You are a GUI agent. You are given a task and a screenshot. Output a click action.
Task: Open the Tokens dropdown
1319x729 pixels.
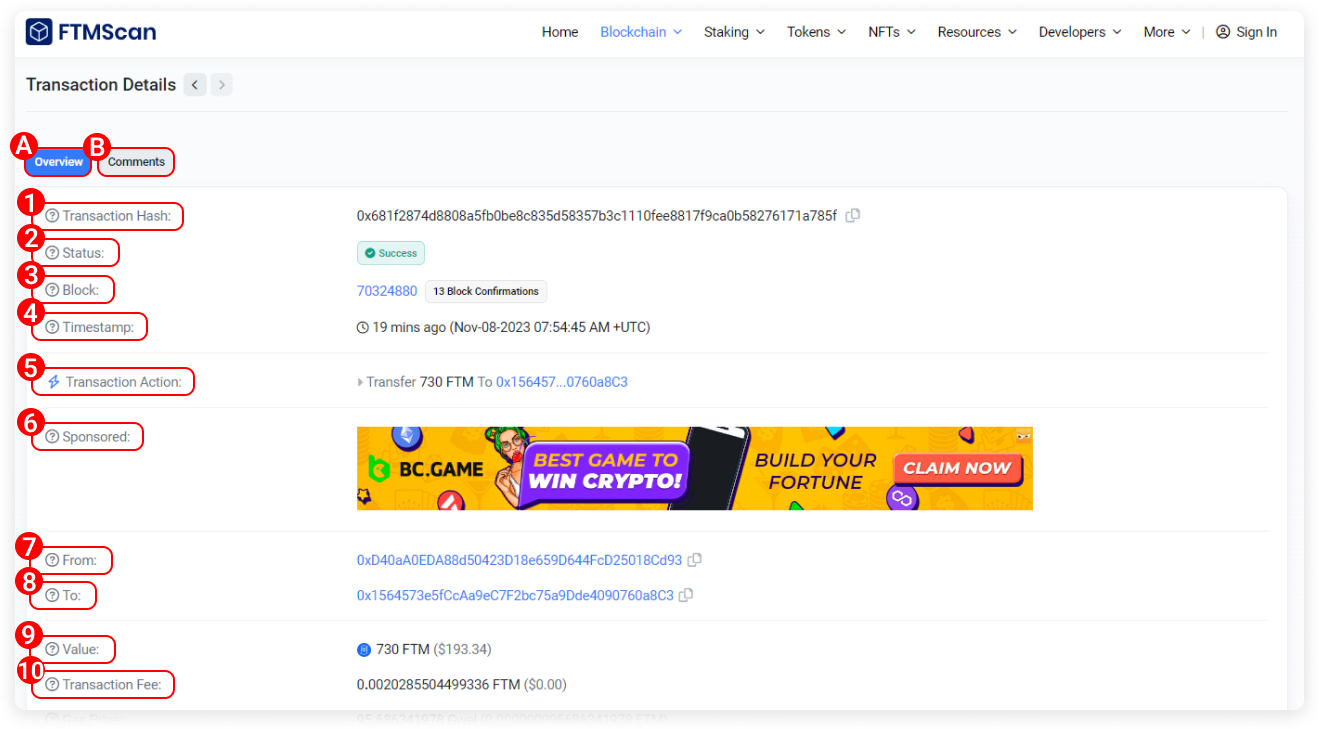point(816,32)
